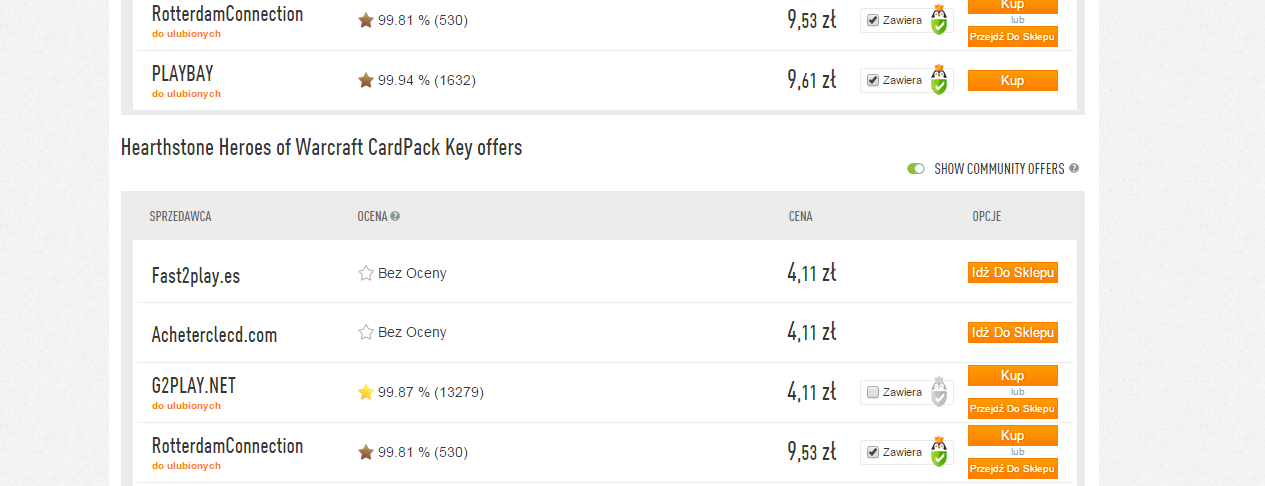Image resolution: width=1265 pixels, height=486 pixels.
Task: Click the help icon next to OCENA
Action: 395,216
